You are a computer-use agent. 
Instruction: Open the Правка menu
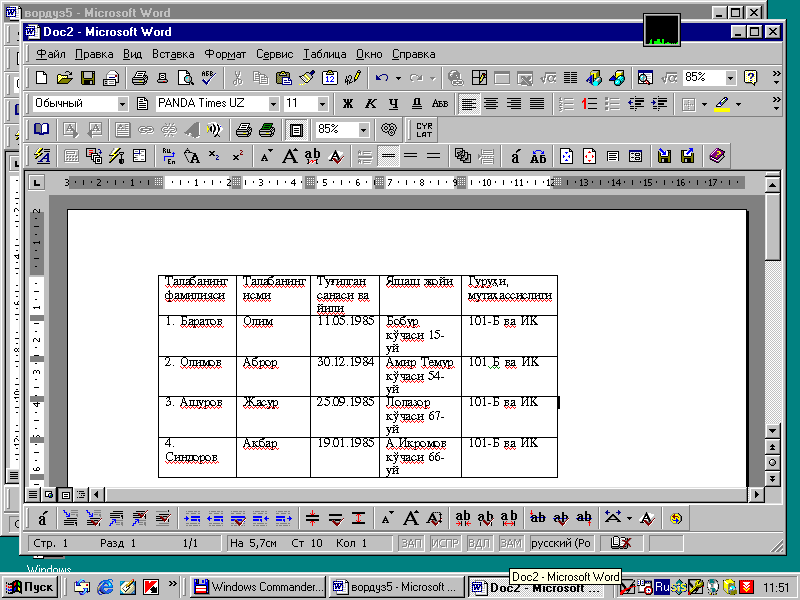tap(94, 54)
